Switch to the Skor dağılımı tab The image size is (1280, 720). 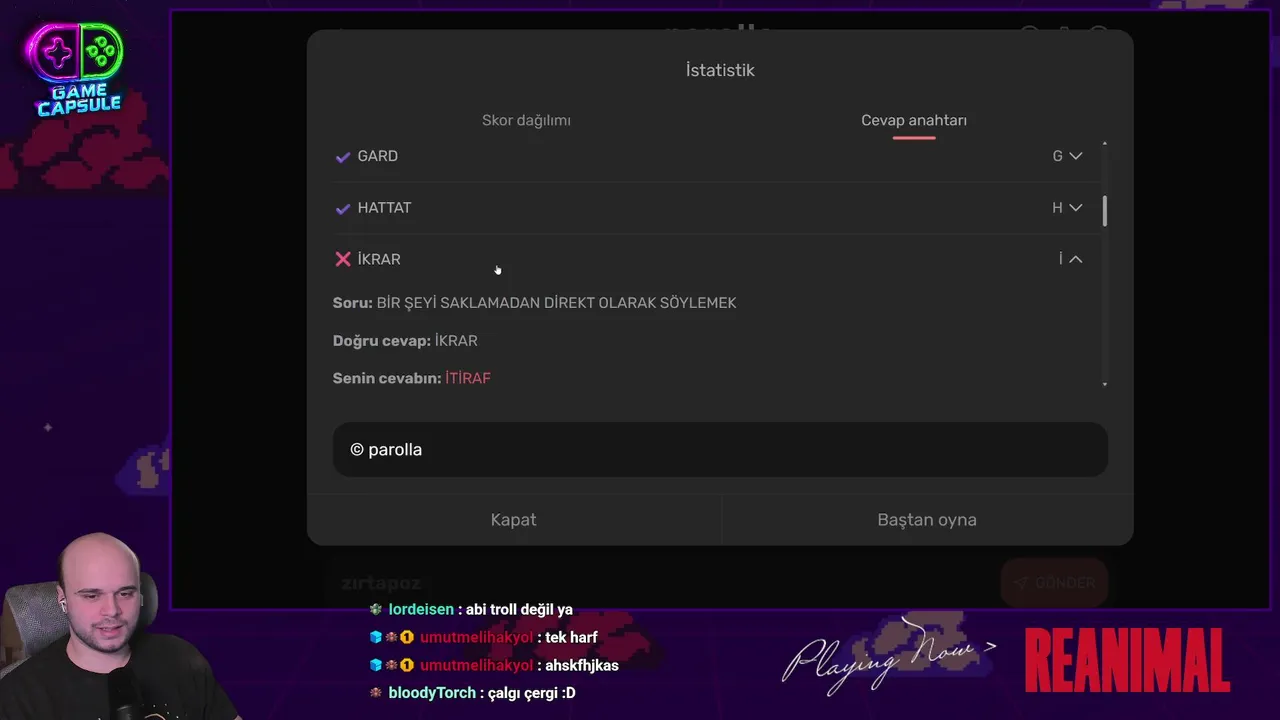tap(526, 120)
